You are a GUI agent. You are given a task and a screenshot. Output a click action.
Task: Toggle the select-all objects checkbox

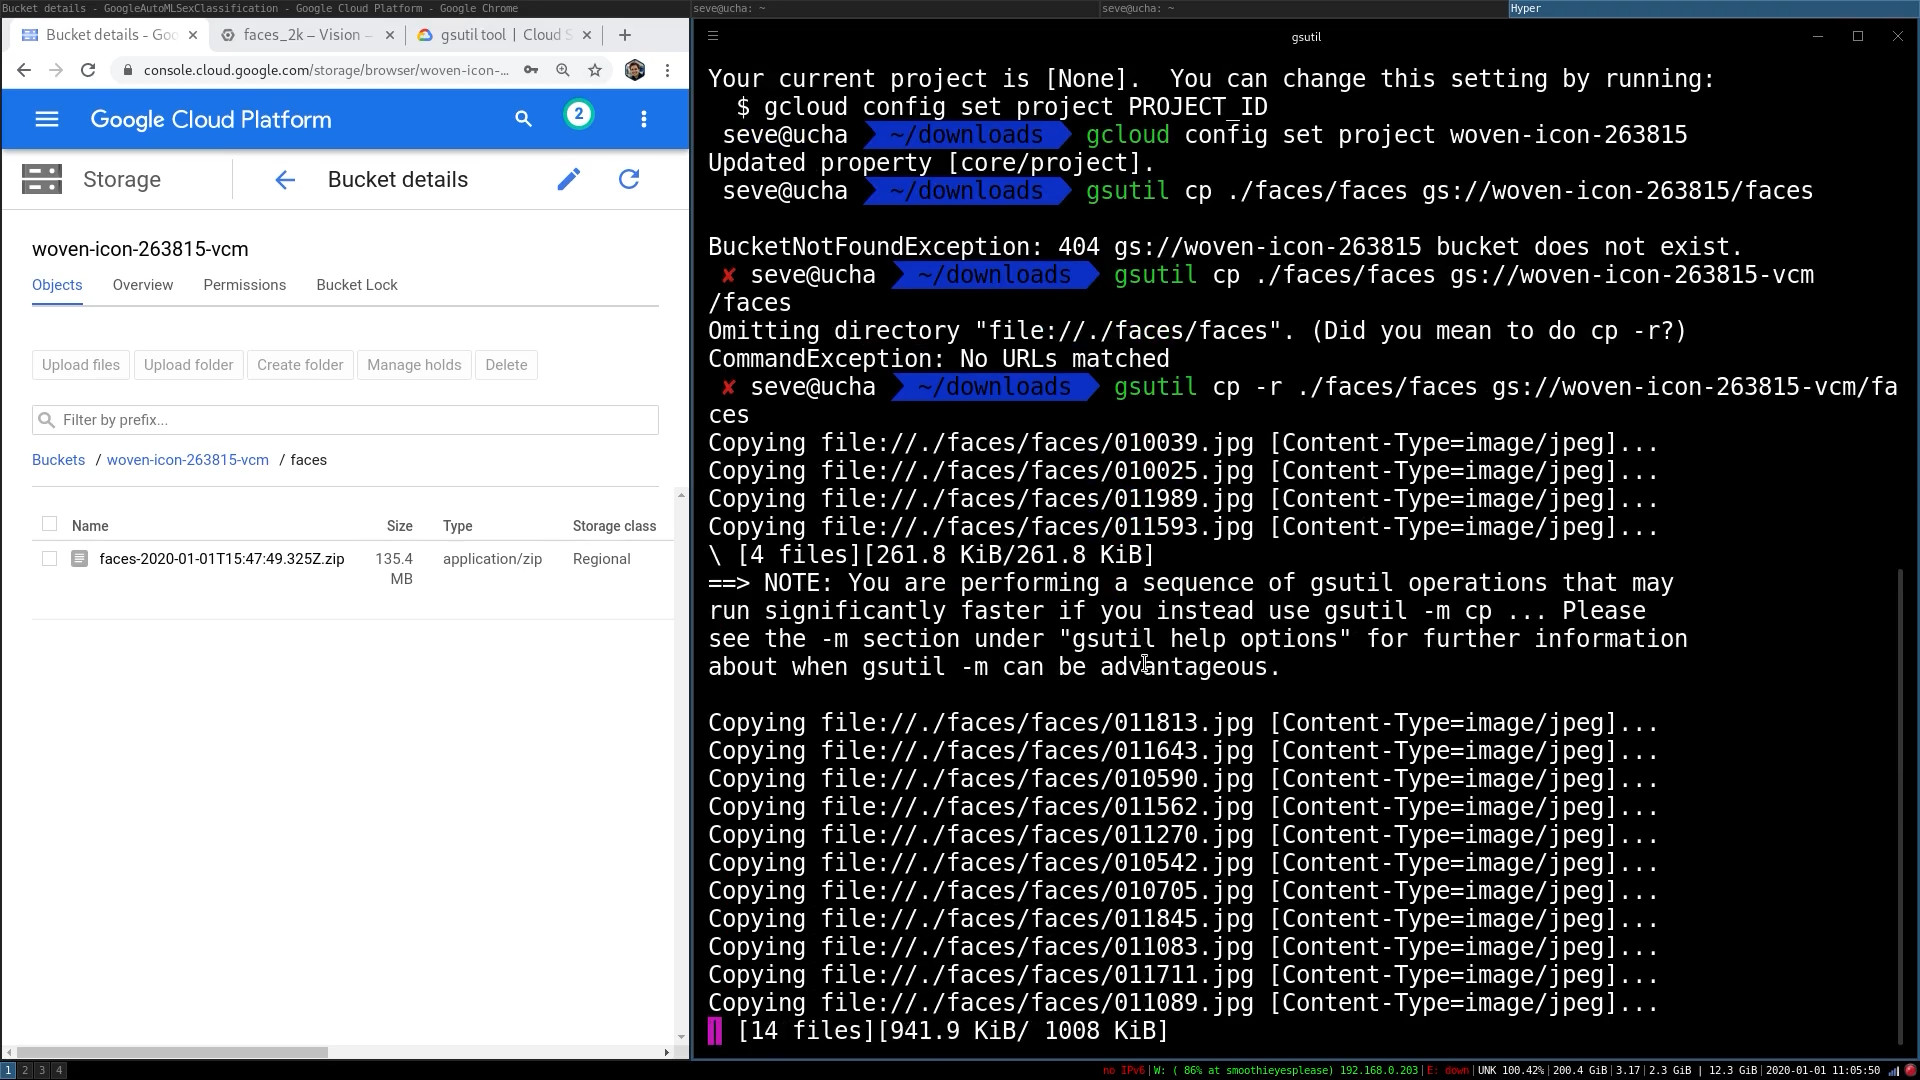tap(49, 525)
